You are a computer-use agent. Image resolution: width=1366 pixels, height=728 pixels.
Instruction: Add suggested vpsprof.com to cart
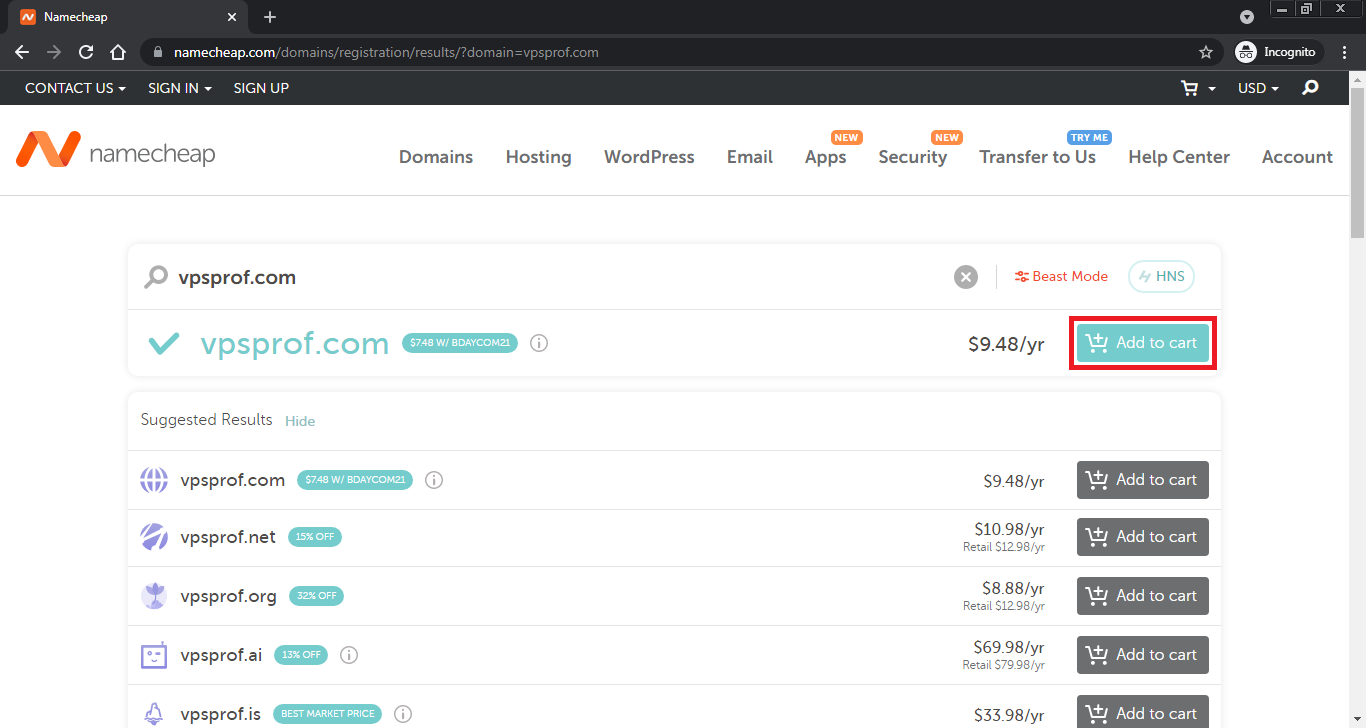[x=1143, y=480]
